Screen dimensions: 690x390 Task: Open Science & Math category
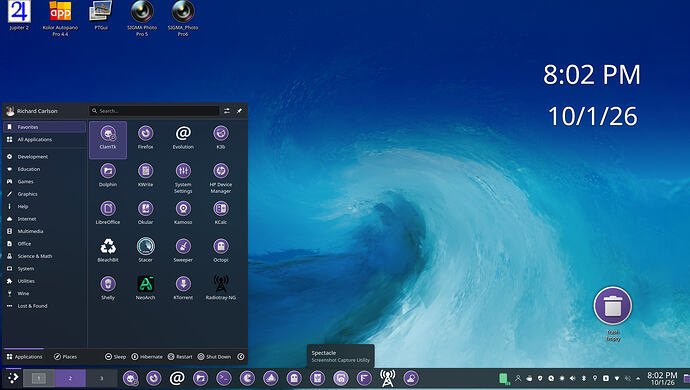click(x=44, y=256)
